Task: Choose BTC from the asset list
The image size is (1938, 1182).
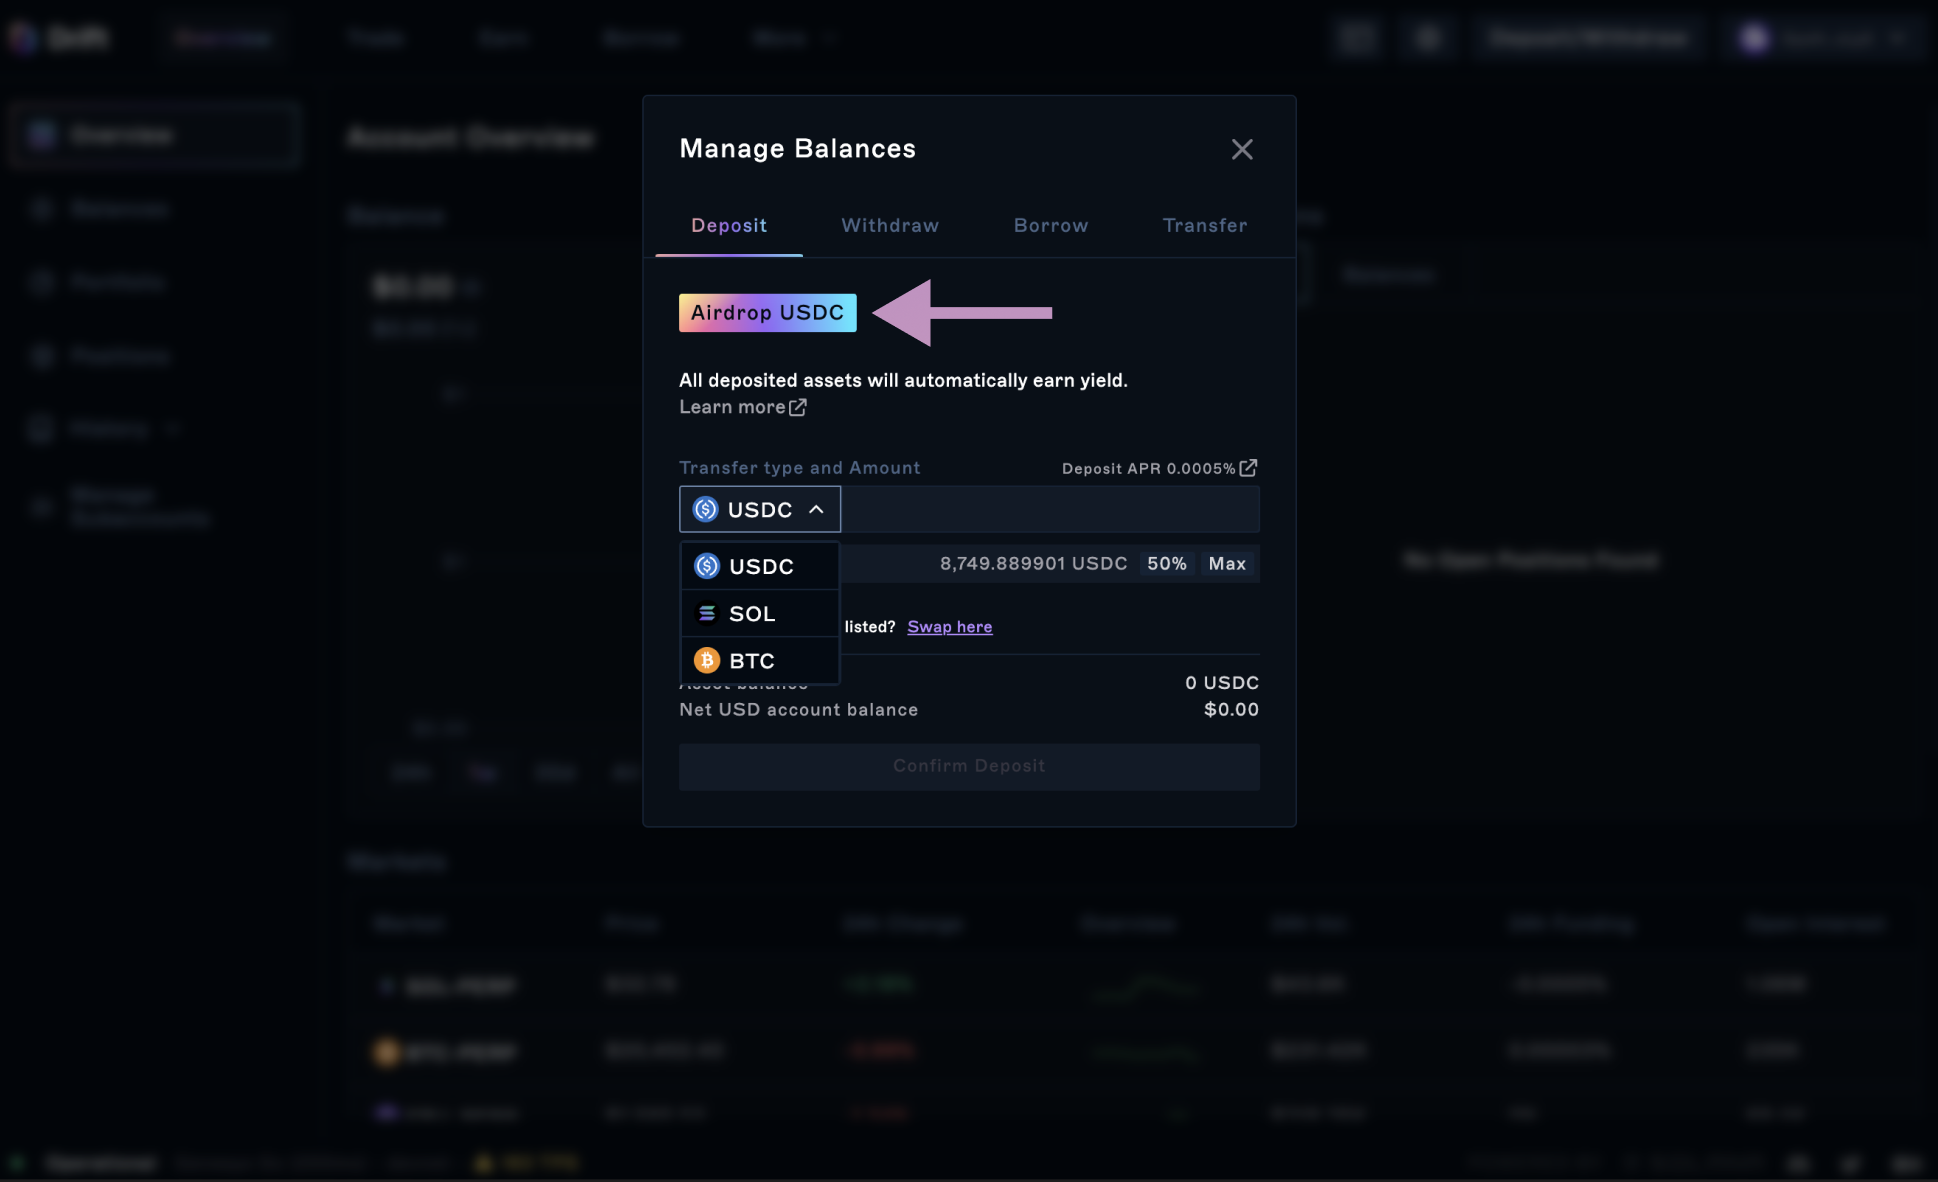Action: point(752,661)
